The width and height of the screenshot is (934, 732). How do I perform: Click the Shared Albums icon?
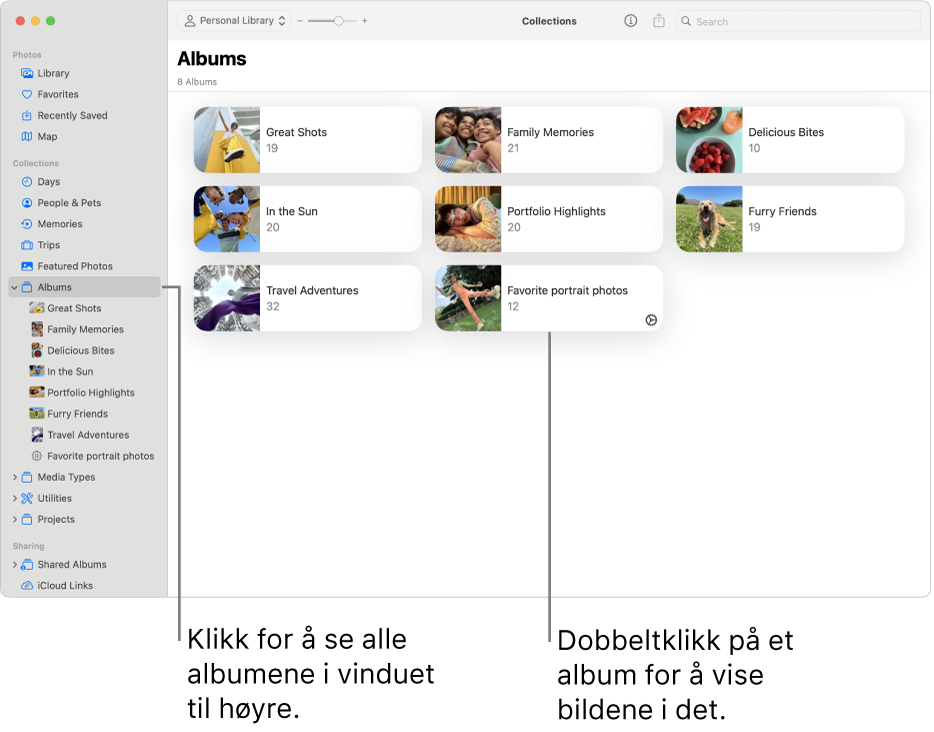coord(27,565)
